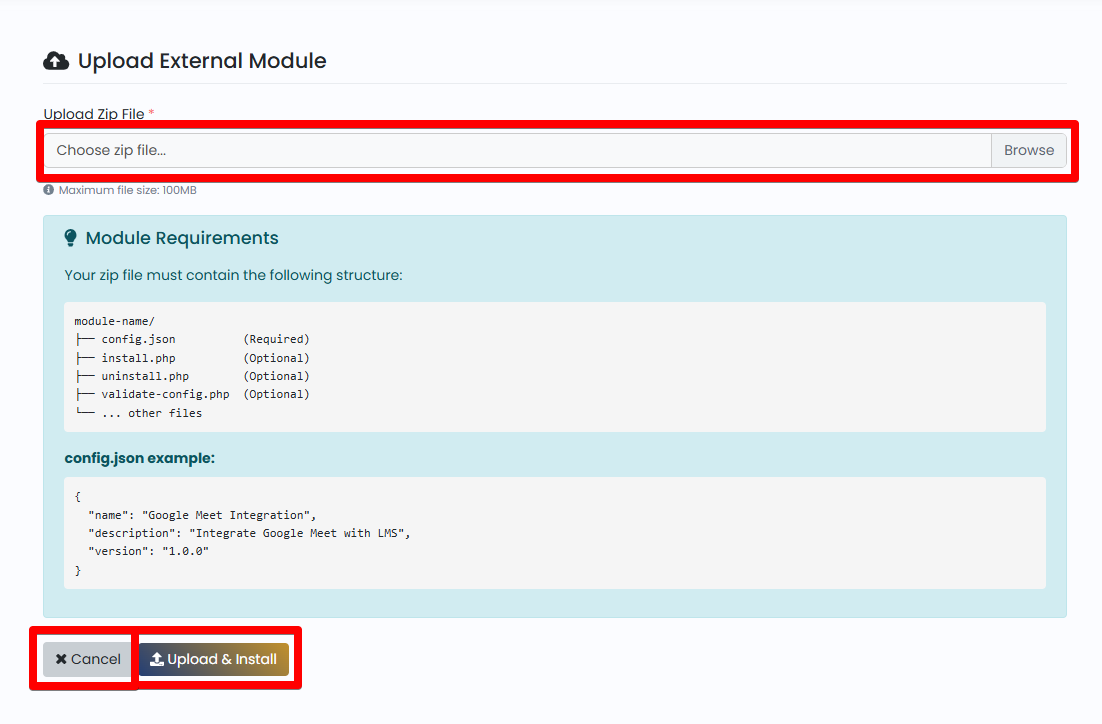
Task: Click the uninstall.php entry in the structure
Action: tap(145, 376)
